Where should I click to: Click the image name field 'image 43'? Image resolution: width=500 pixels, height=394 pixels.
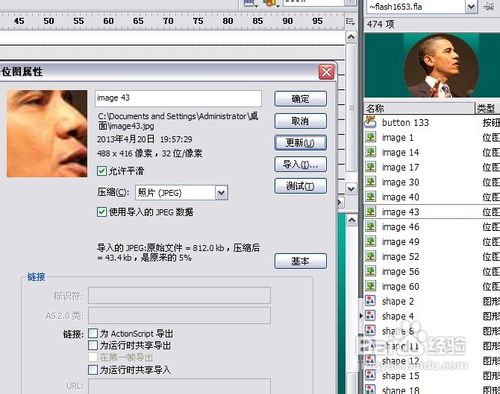[178, 98]
